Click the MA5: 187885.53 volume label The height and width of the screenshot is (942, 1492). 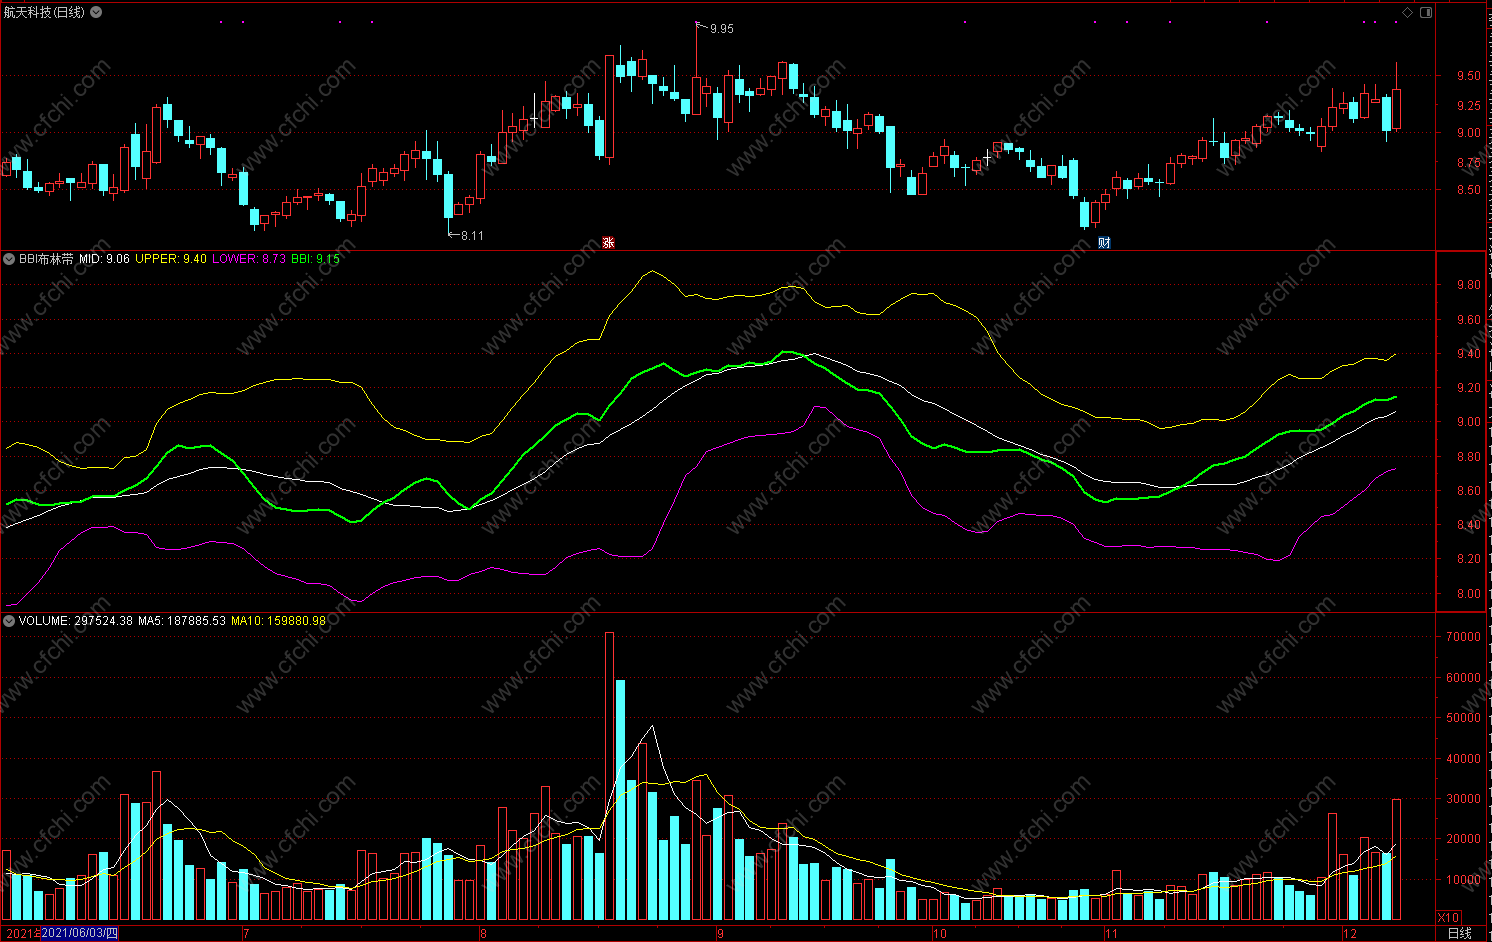point(182,620)
